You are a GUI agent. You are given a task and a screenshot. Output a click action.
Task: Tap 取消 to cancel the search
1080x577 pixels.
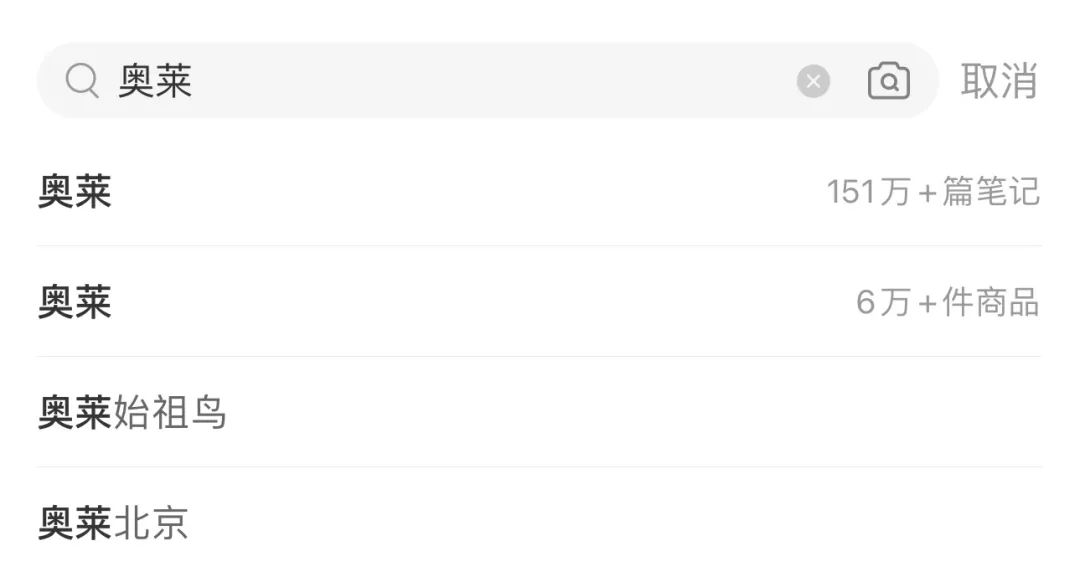(x=999, y=81)
